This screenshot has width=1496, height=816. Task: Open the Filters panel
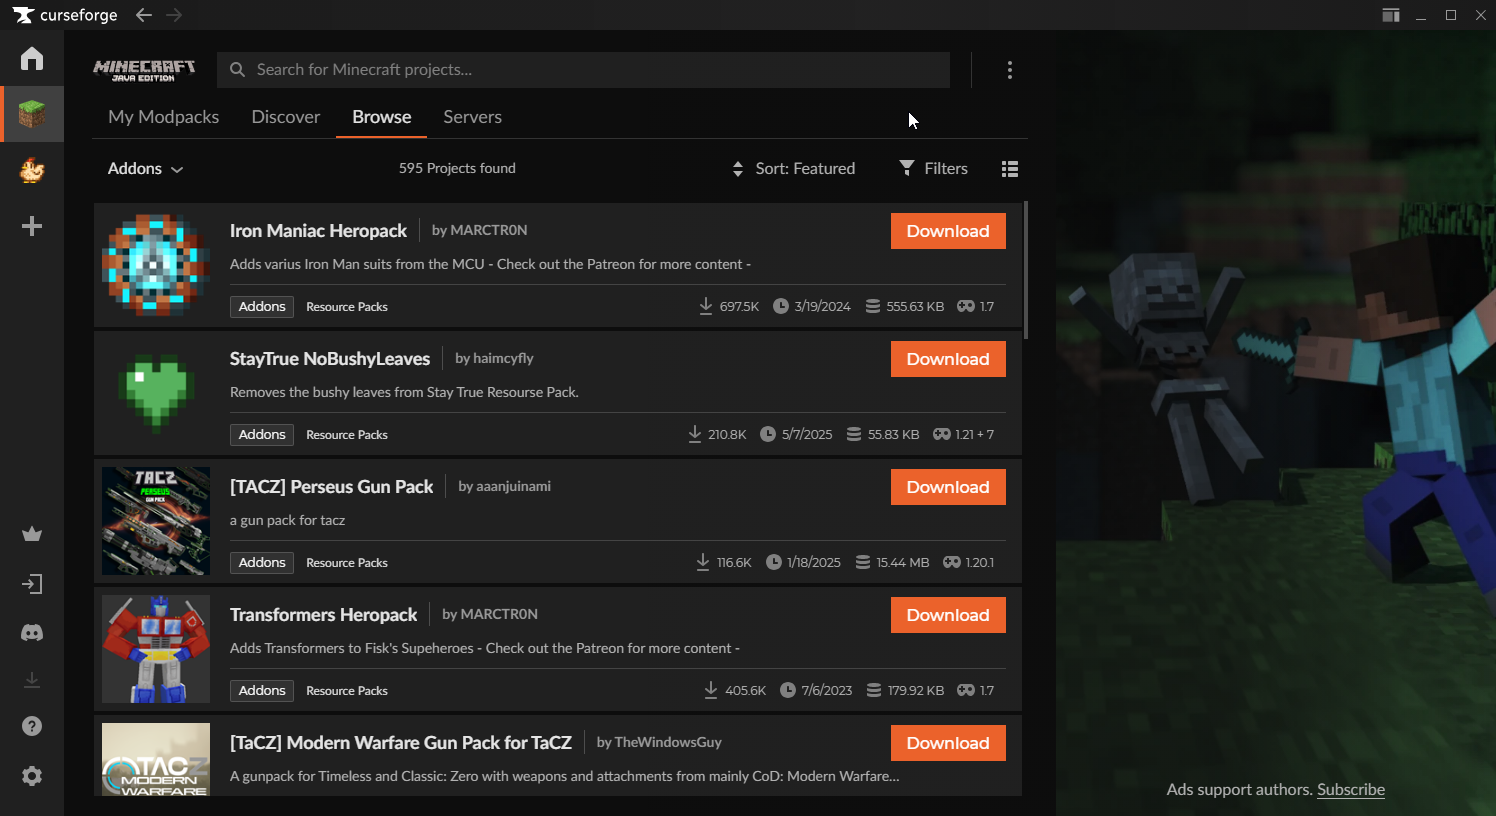(x=934, y=169)
